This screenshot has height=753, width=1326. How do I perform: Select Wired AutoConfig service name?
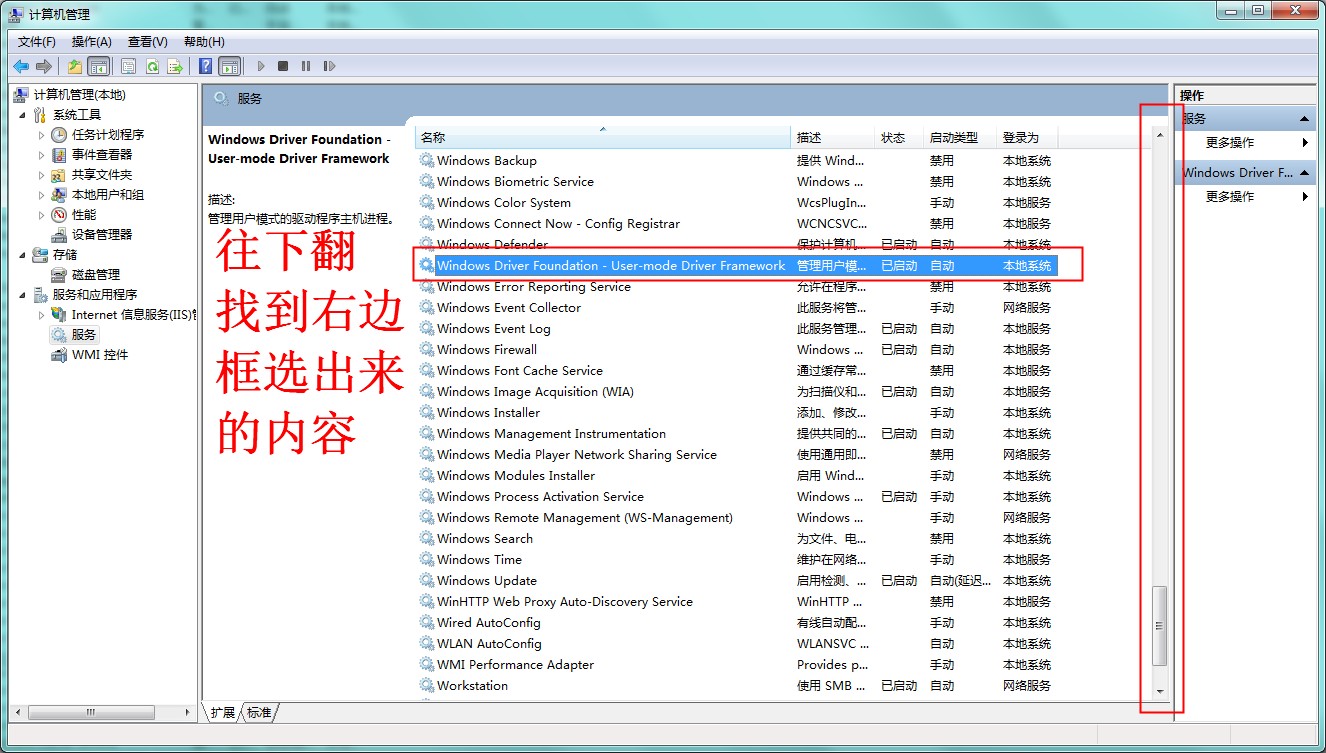[489, 622]
